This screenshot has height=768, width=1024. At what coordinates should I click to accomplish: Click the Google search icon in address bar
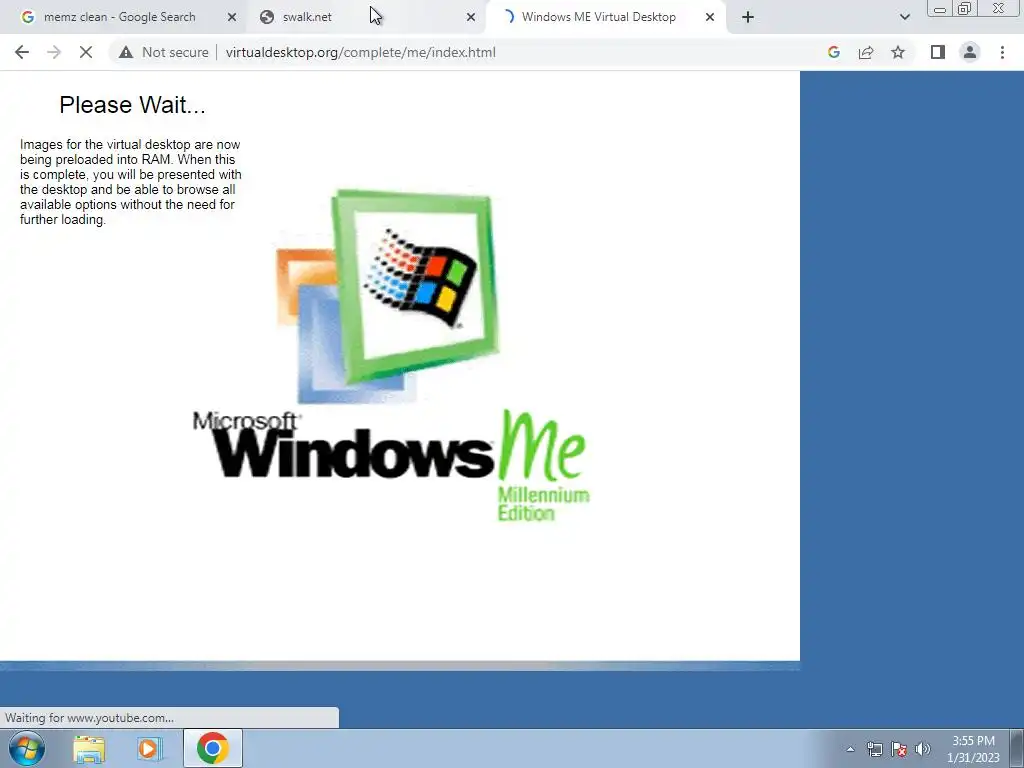(833, 52)
